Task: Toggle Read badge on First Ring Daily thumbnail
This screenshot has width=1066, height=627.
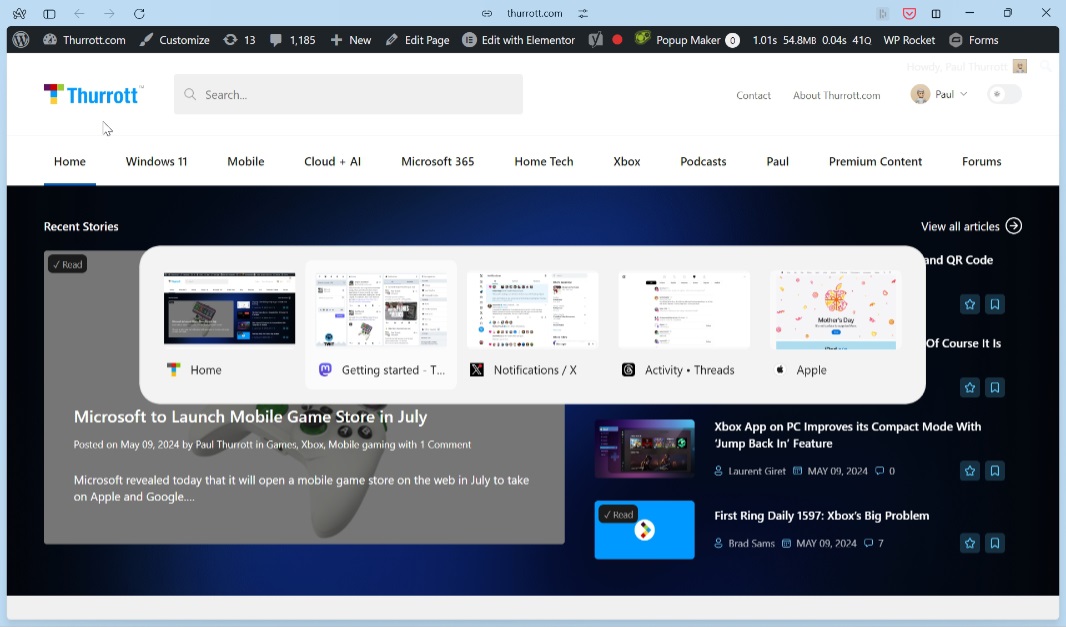Action: [618, 514]
